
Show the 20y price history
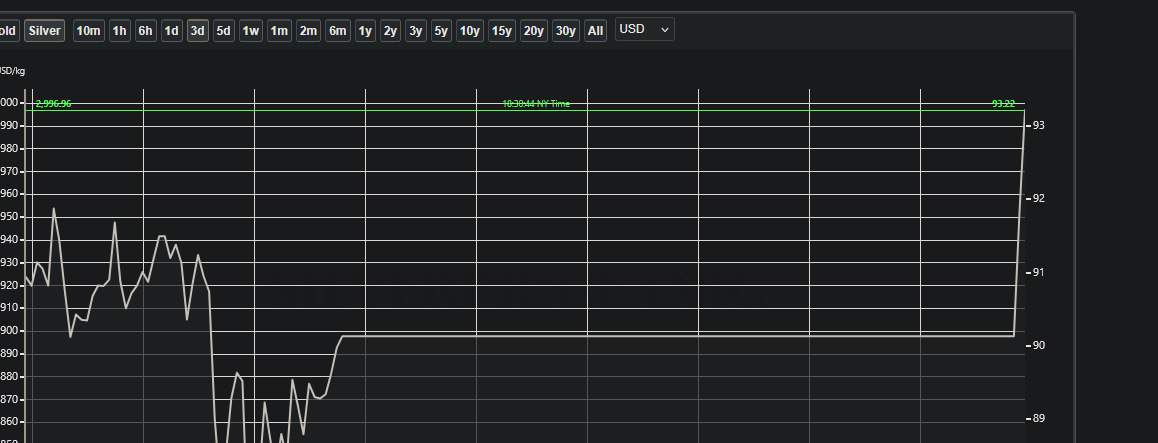coord(533,31)
